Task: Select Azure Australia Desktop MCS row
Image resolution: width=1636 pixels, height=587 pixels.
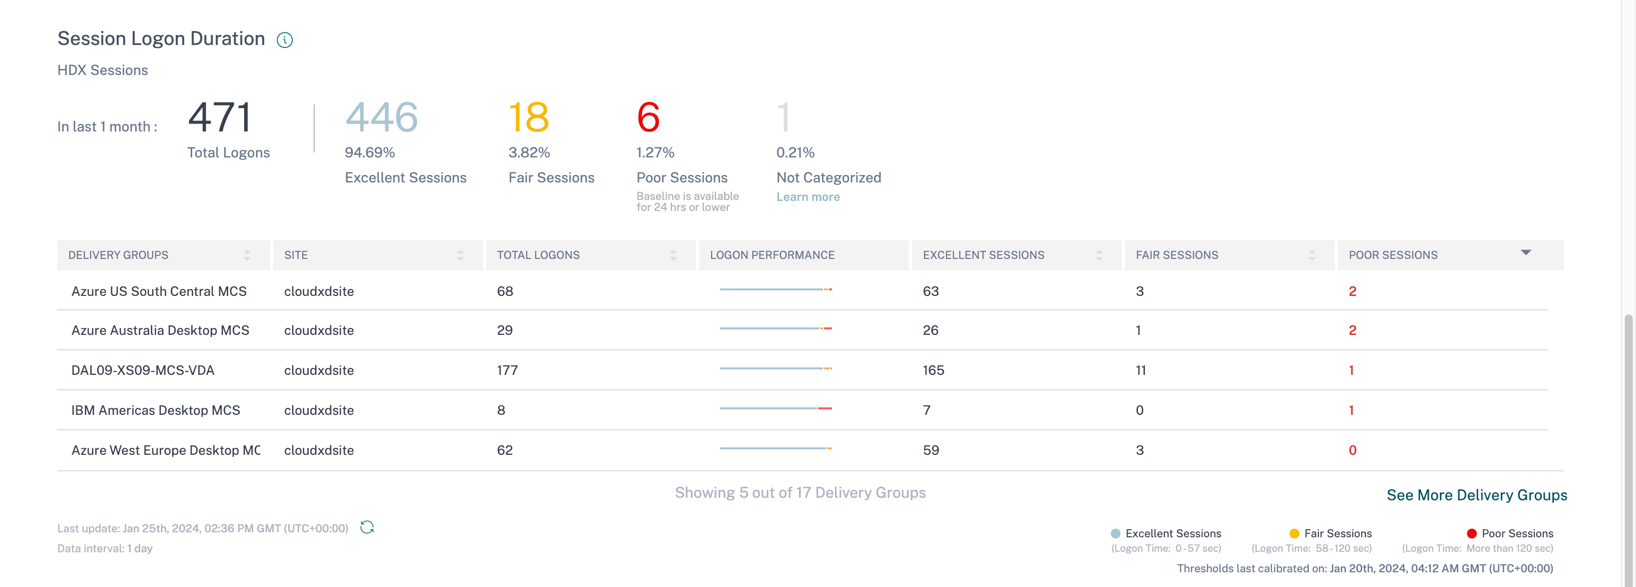Action: (160, 331)
